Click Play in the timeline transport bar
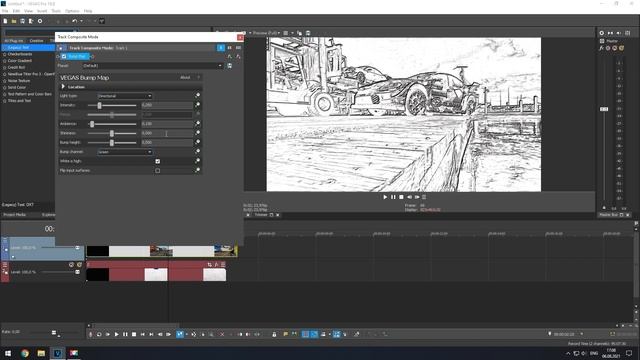Screen dimensions: 640x360 (116, 334)
